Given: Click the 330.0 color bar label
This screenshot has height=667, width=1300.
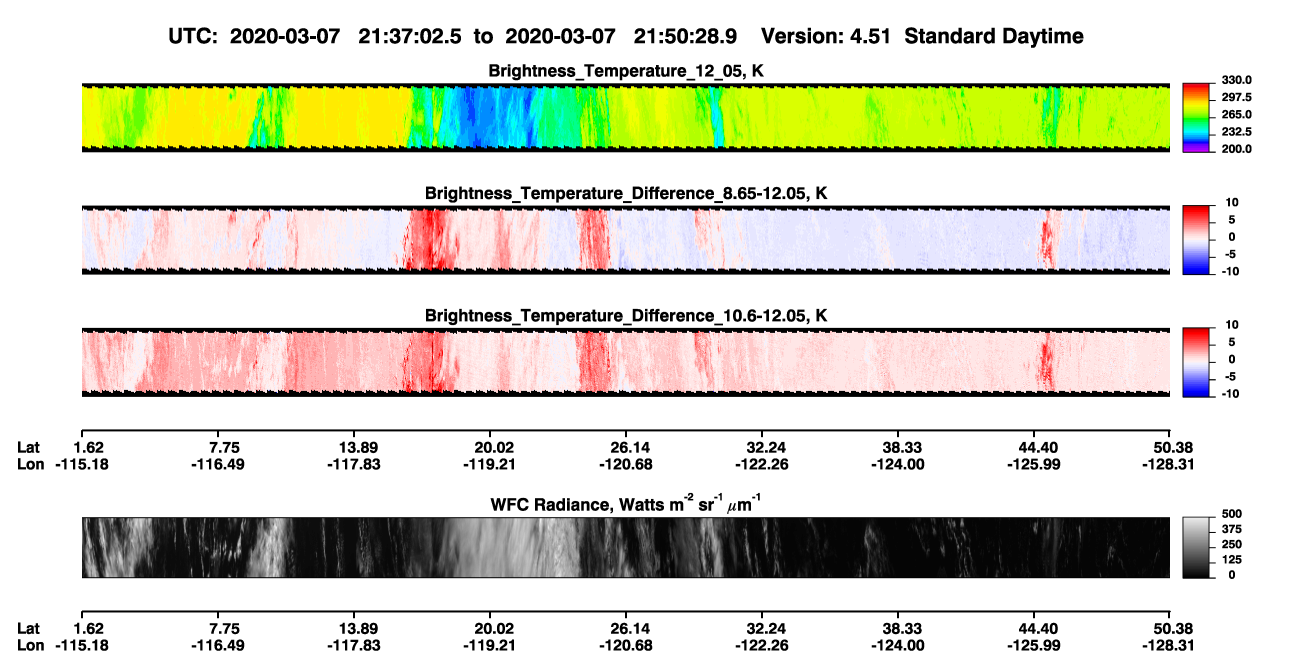Looking at the screenshot, I should coord(1237,80).
